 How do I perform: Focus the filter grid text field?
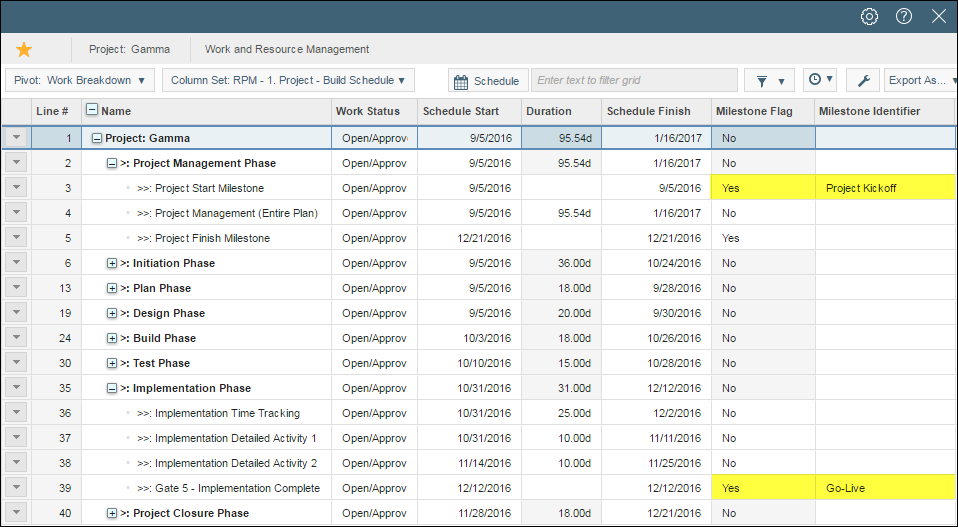[x=634, y=80]
